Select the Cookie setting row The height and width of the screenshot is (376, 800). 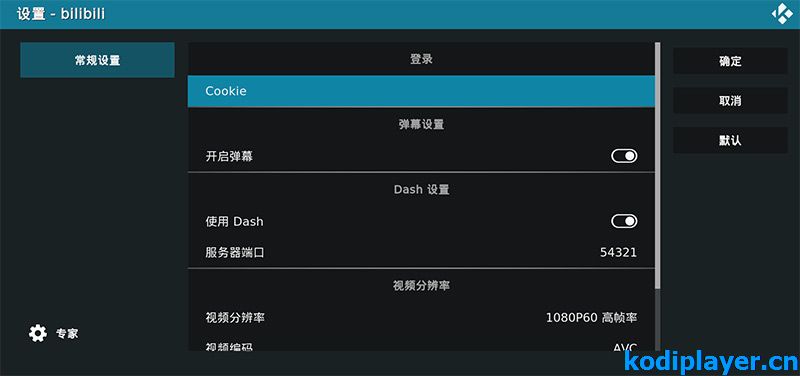tap(421, 91)
